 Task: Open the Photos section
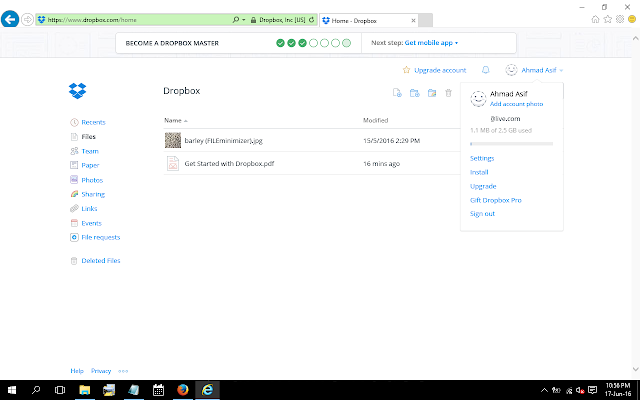[x=92, y=180]
